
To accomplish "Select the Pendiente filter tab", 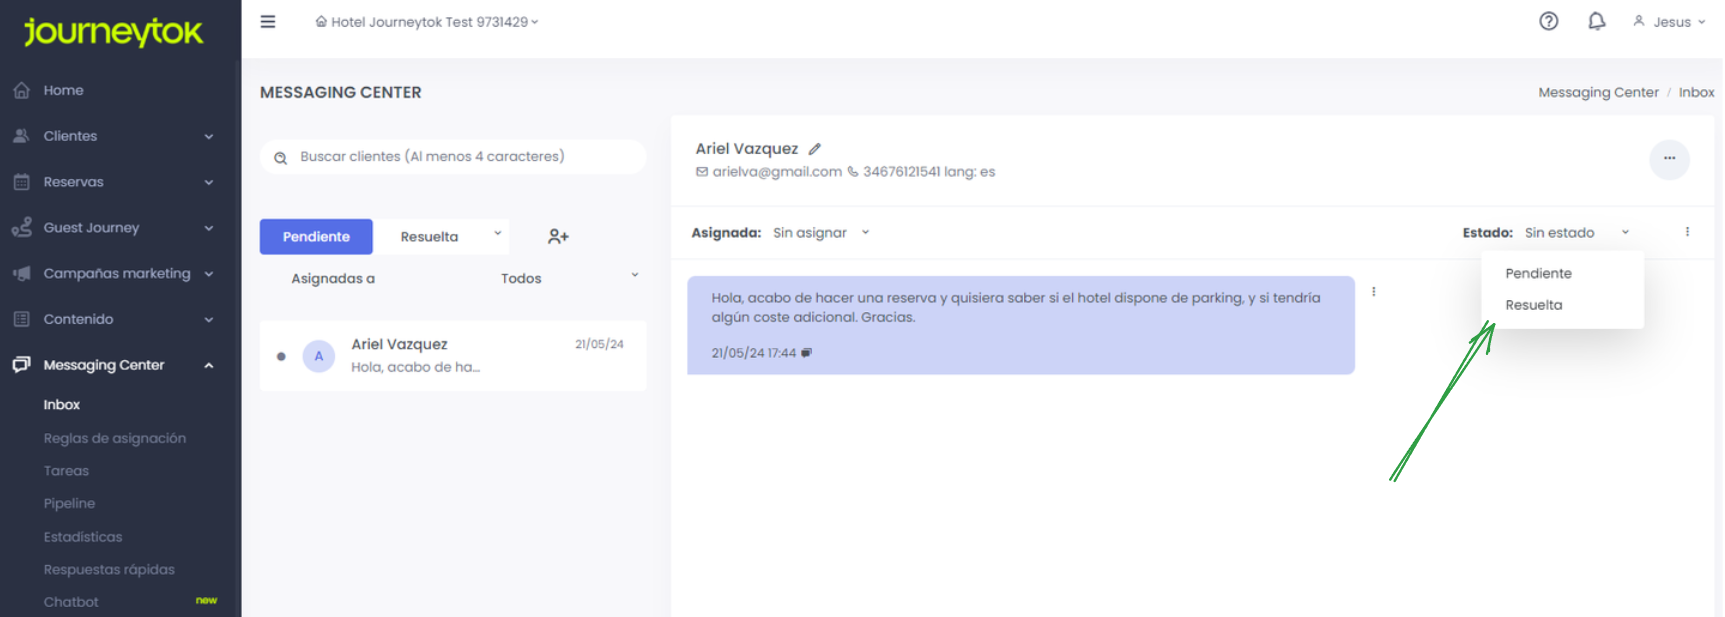I will tap(316, 237).
